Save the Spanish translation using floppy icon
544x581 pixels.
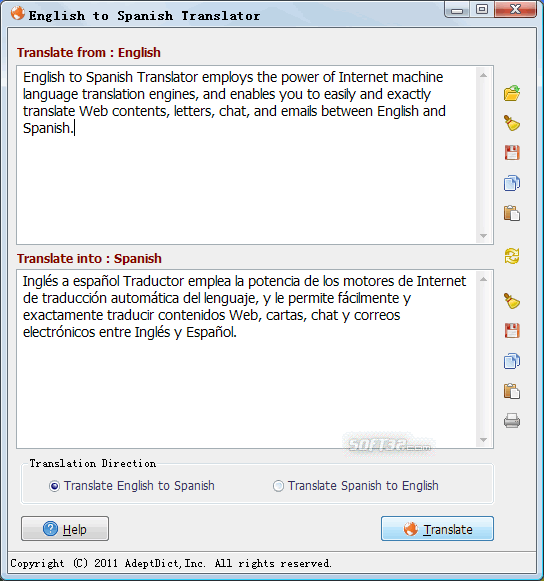pos(512,331)
